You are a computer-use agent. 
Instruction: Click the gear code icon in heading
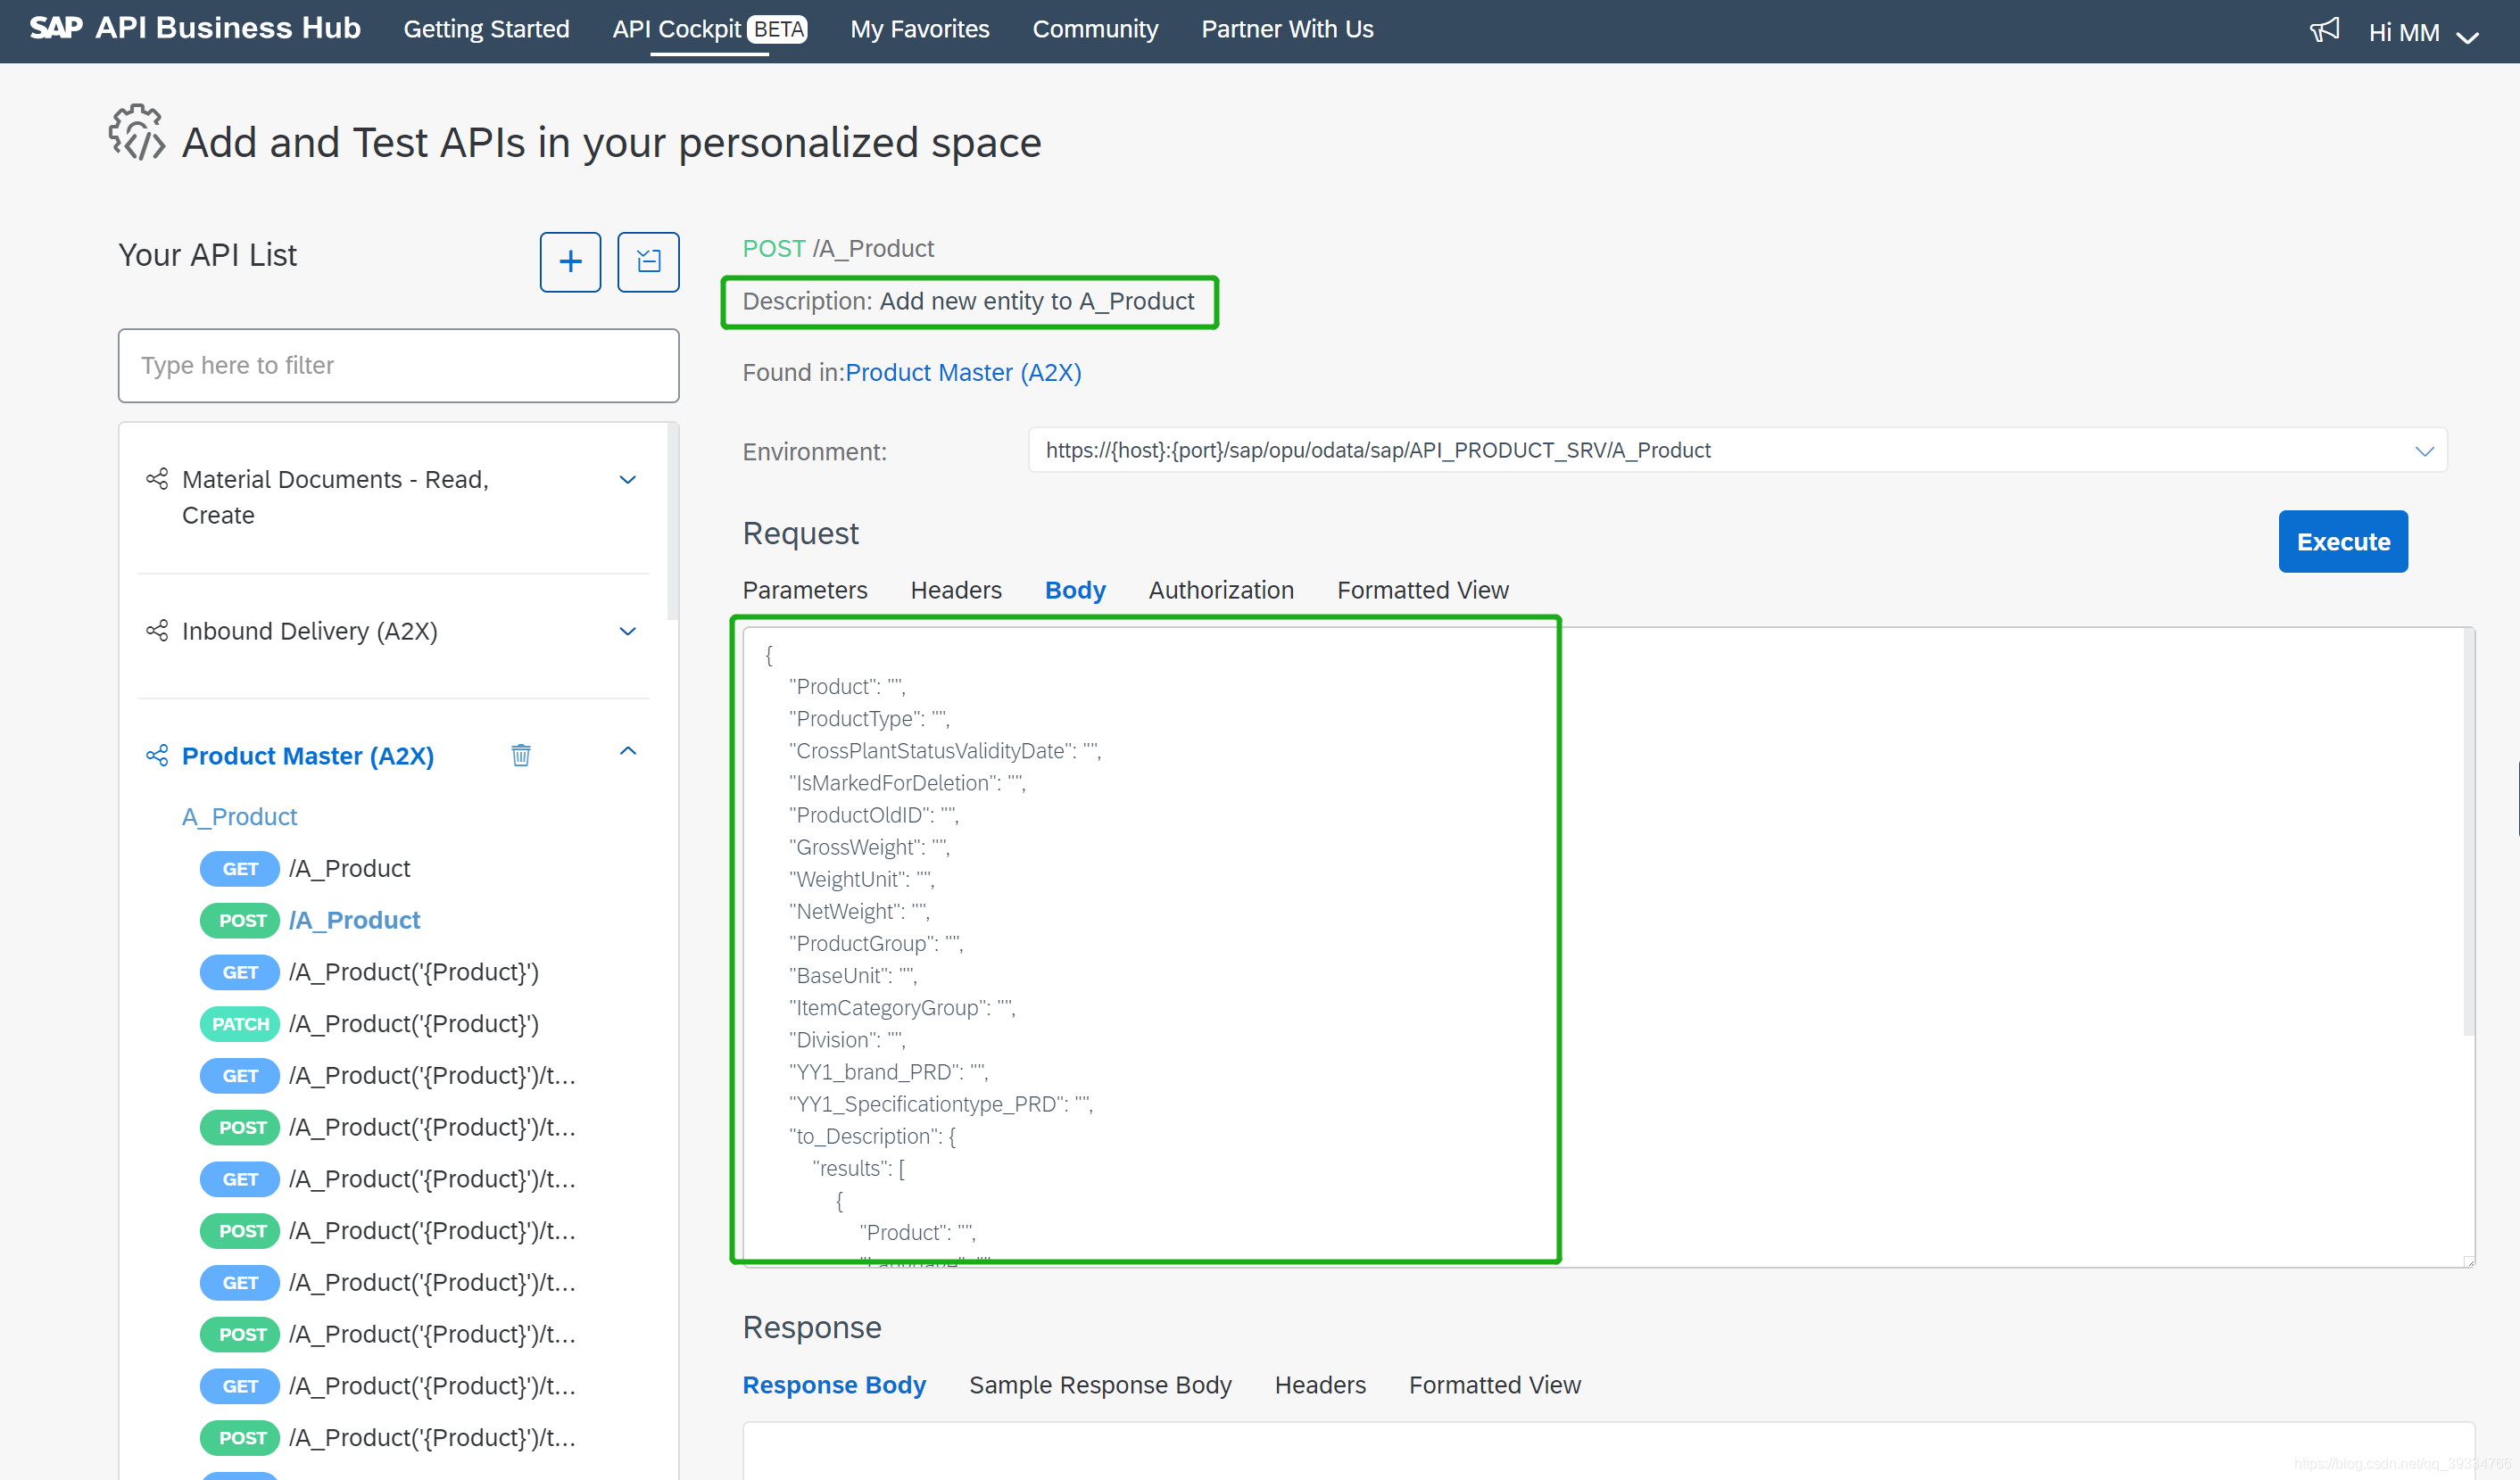click(x=137, y=132)
